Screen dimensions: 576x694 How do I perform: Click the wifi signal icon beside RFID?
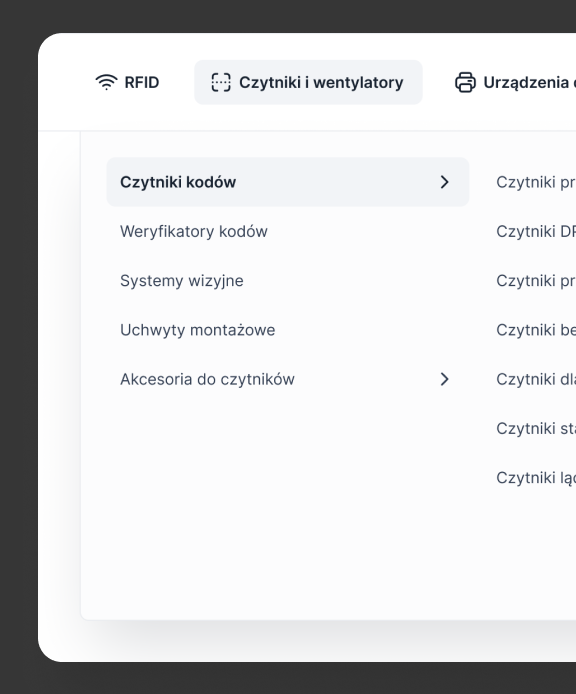click(106, 82)
